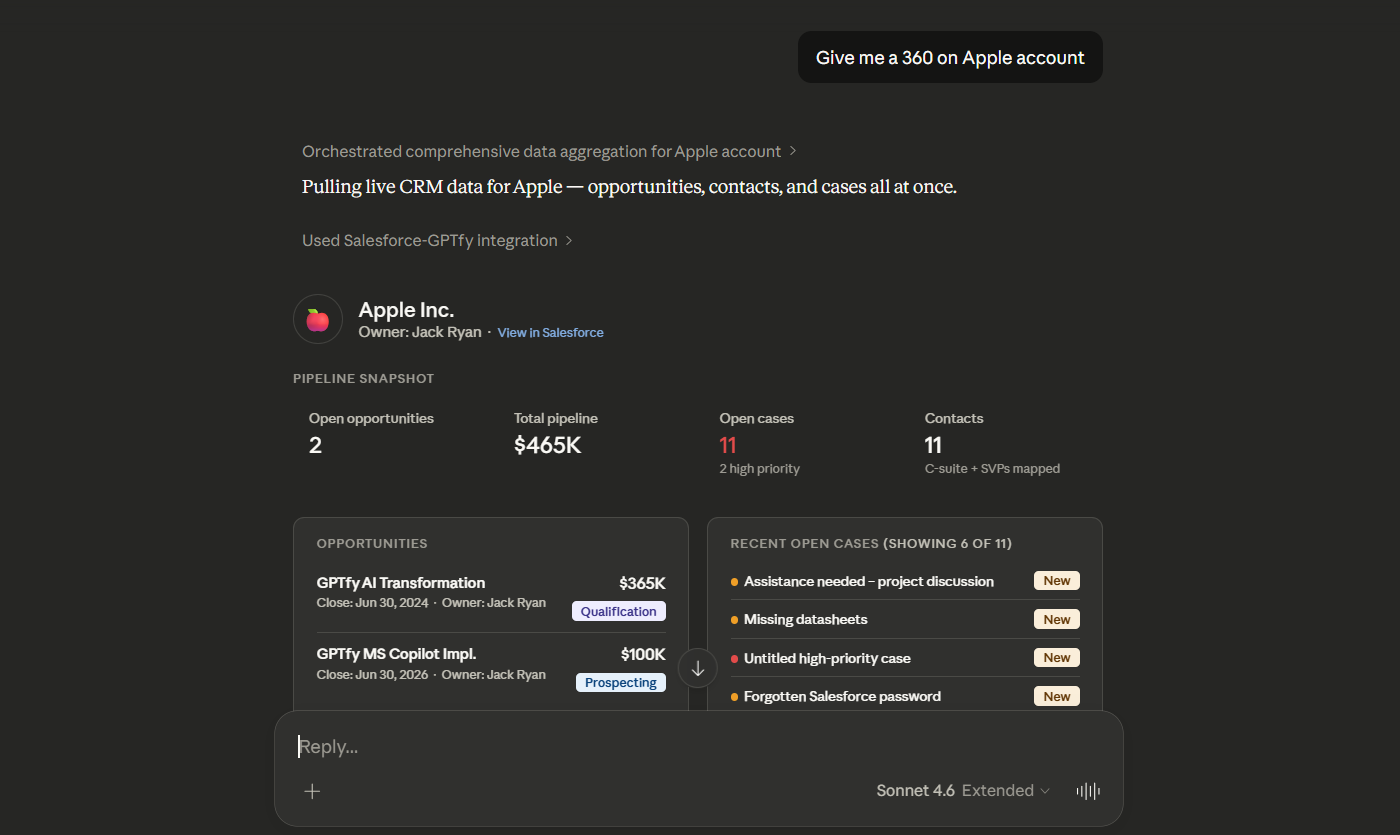Image resolution: width=1400 pixels, height=835 pixels.
Task: Open the GPTfy AI Transformation opportunity
Action: tap(400, 583)
